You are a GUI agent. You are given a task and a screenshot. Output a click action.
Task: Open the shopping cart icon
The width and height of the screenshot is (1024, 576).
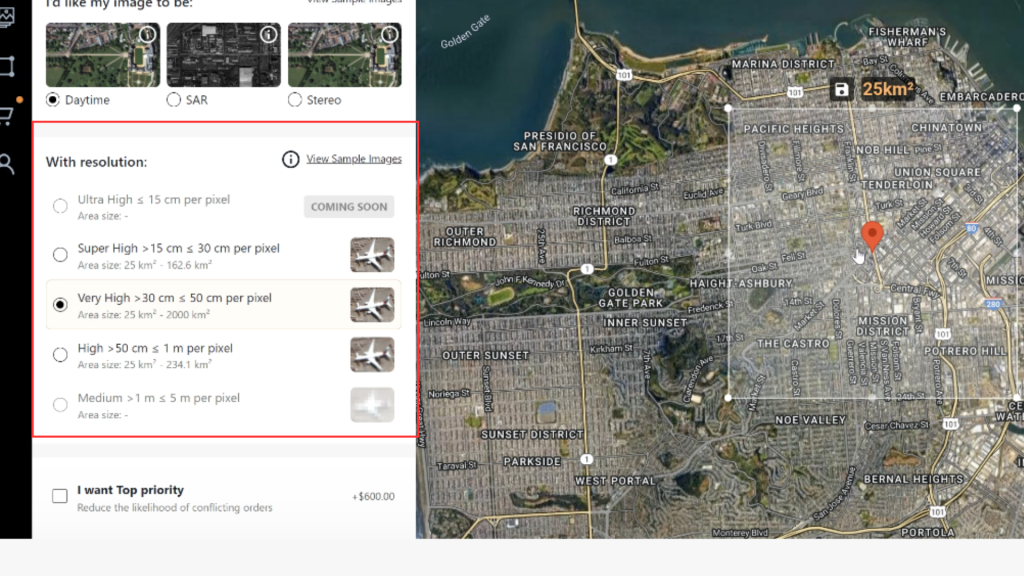click(7, 116)
